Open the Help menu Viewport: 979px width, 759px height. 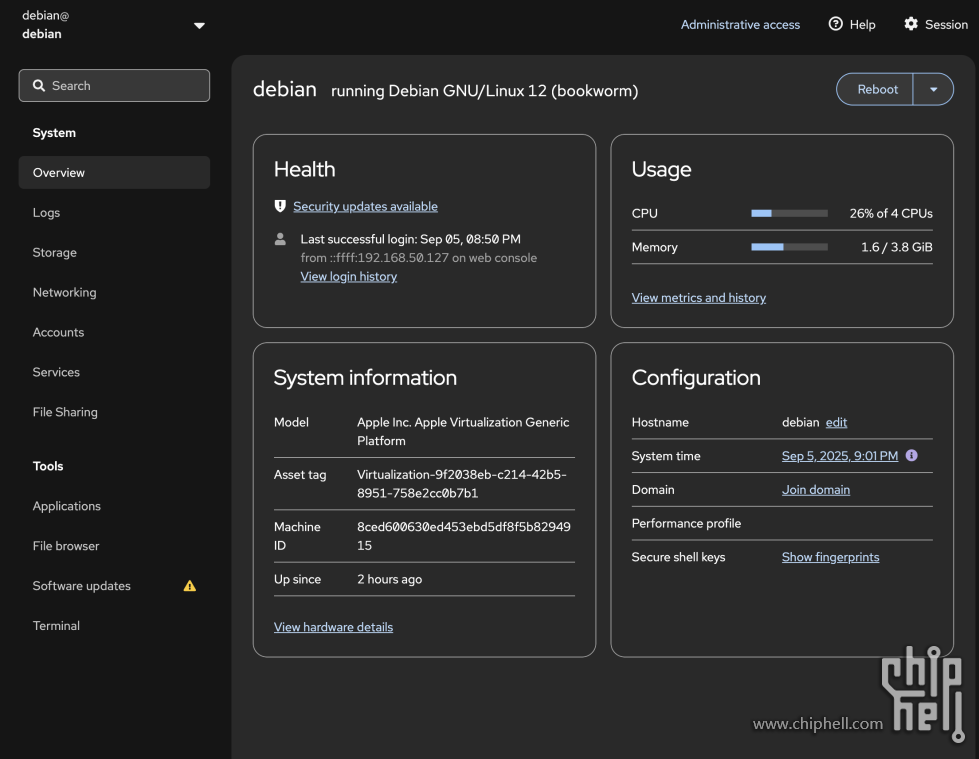pyautogui.click(x=852, y=24)
